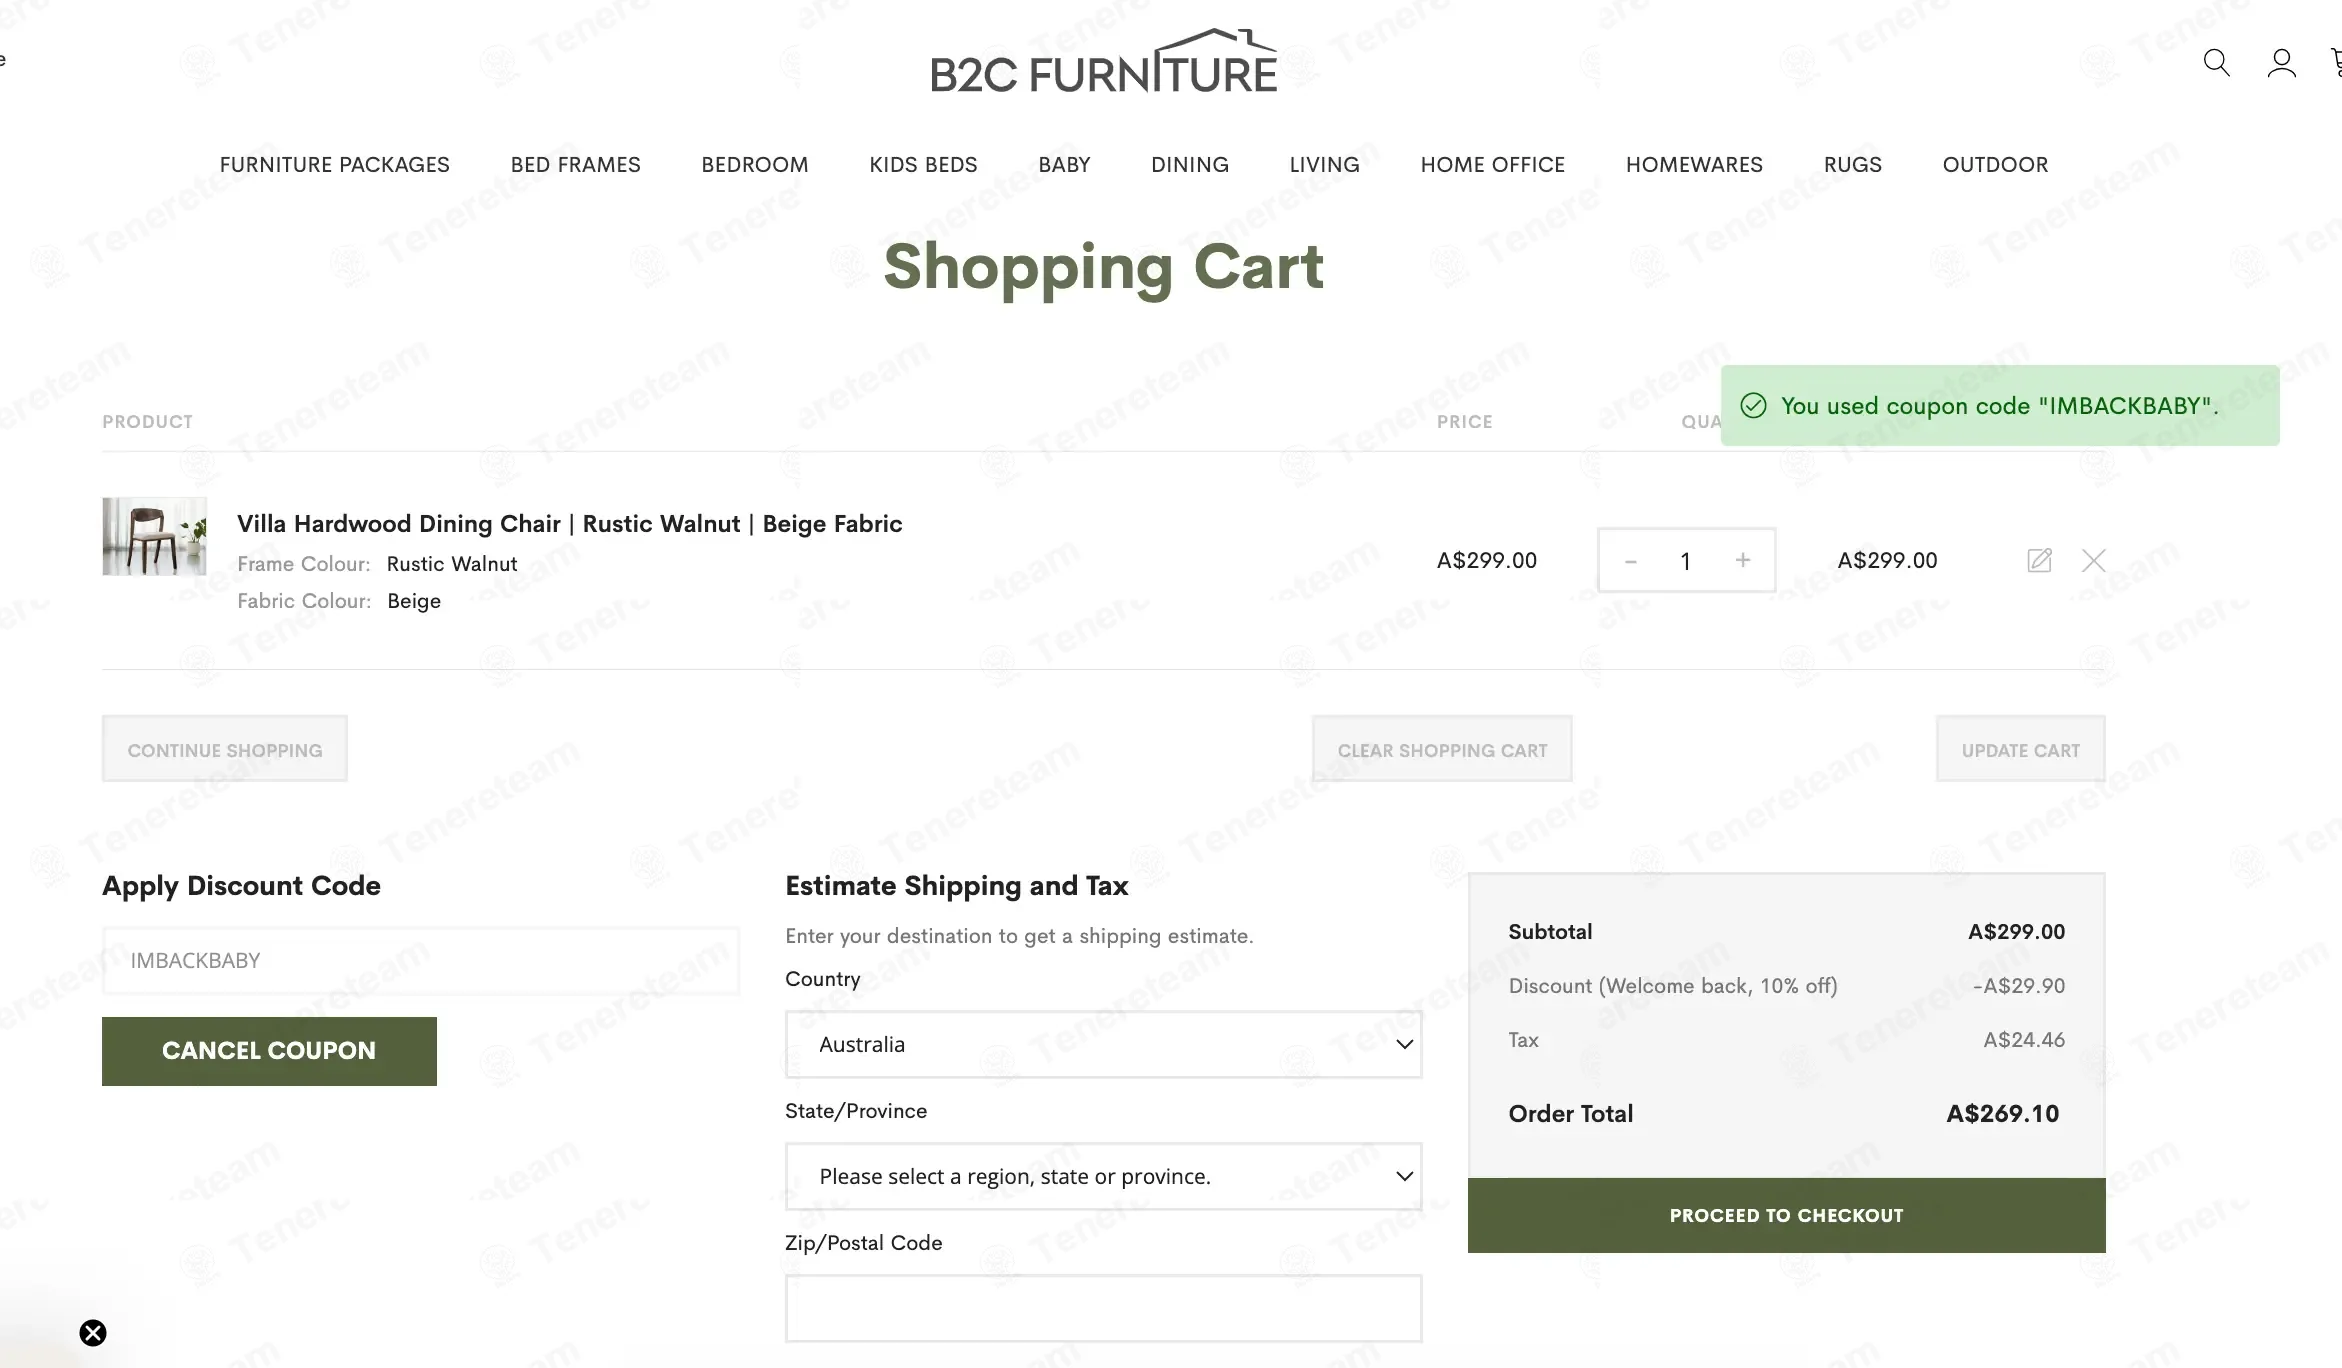Click Proceed to Checkout button
The width and height of the screenshot is (2342, 1368).
[x=1787, y=1215]
